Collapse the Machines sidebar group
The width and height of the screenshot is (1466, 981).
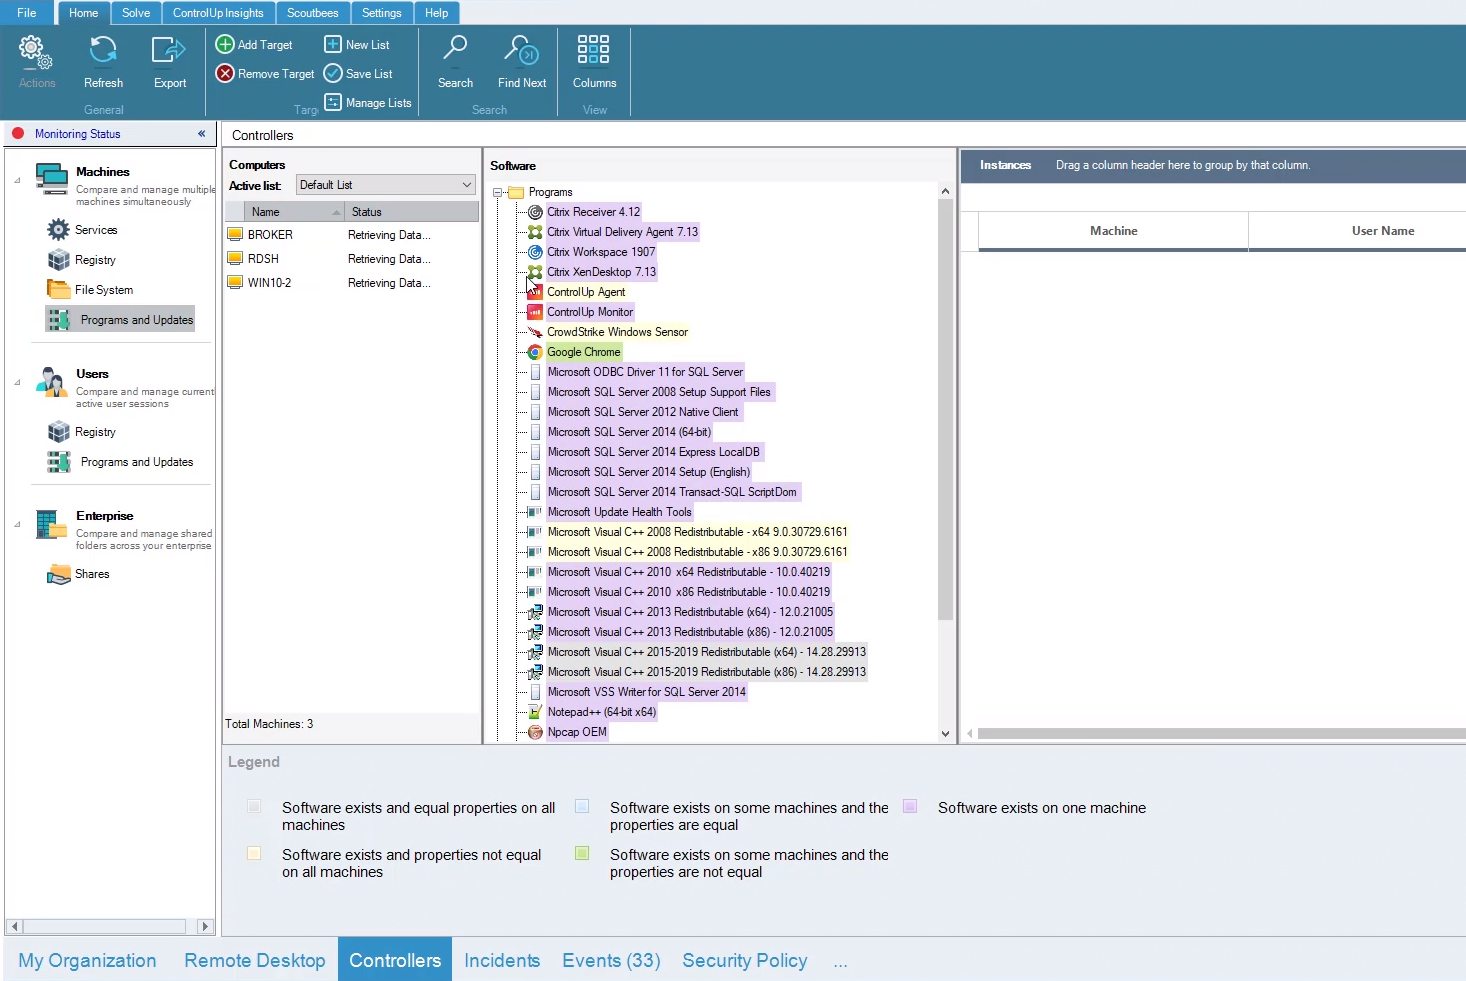tap(17, 180)
